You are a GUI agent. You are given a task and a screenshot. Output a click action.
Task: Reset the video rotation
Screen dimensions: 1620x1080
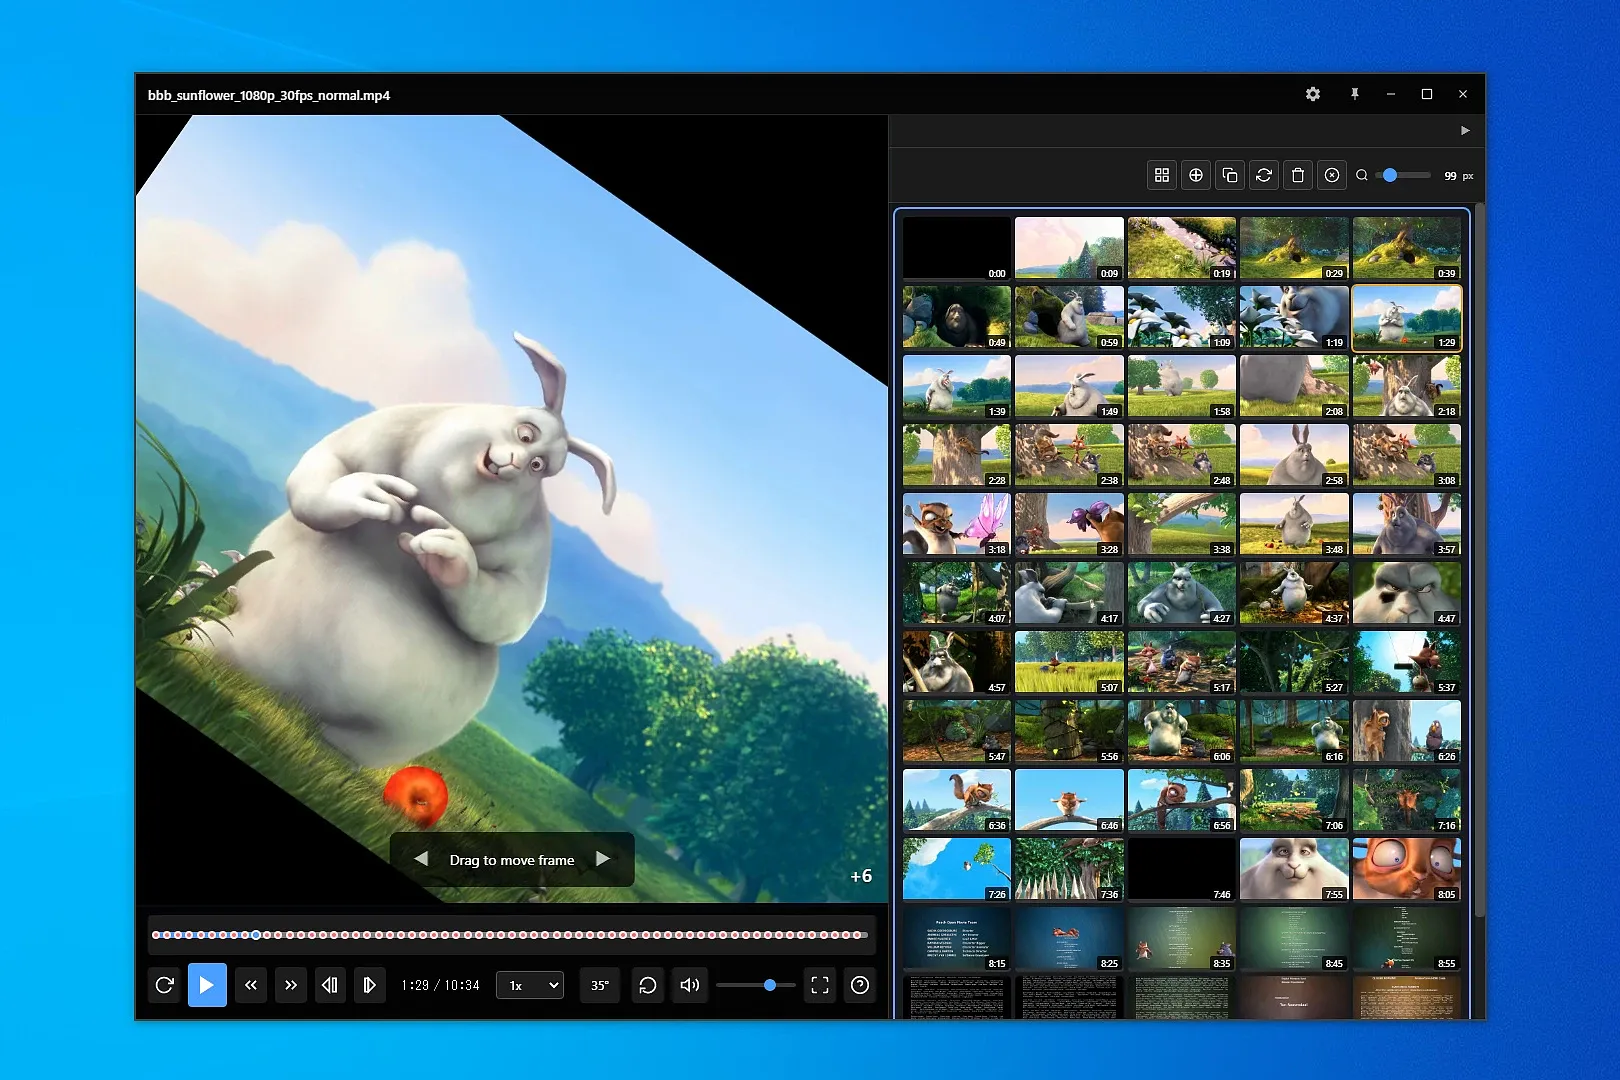(648, 985)
